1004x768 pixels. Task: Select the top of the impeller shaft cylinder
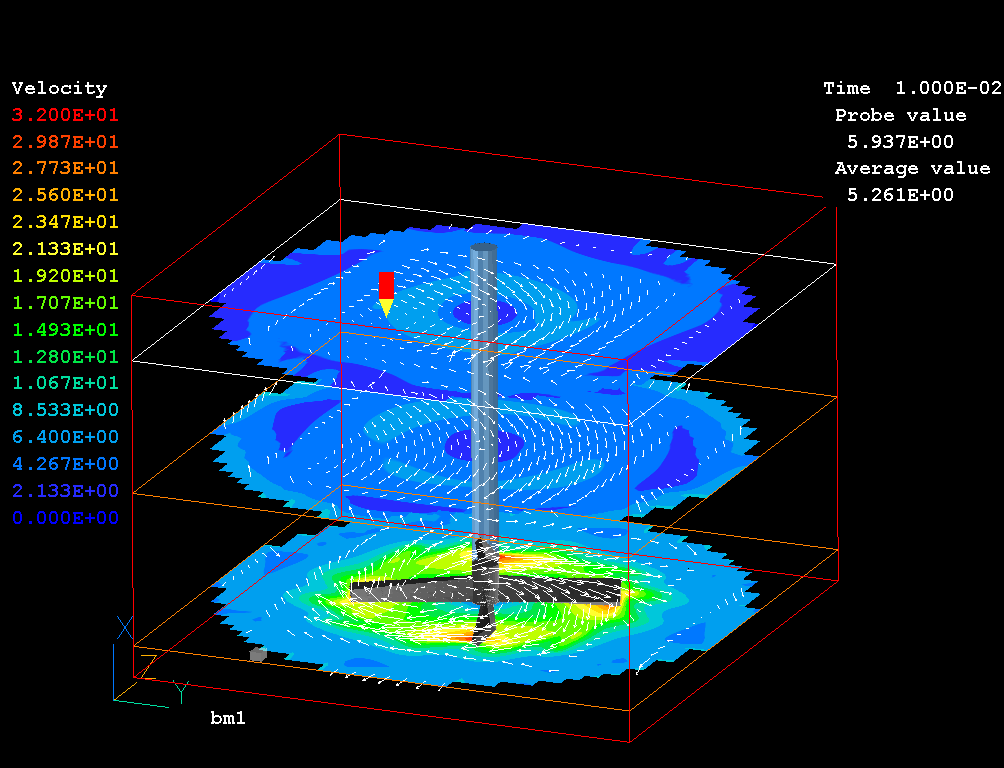click(x=484, y=246)
